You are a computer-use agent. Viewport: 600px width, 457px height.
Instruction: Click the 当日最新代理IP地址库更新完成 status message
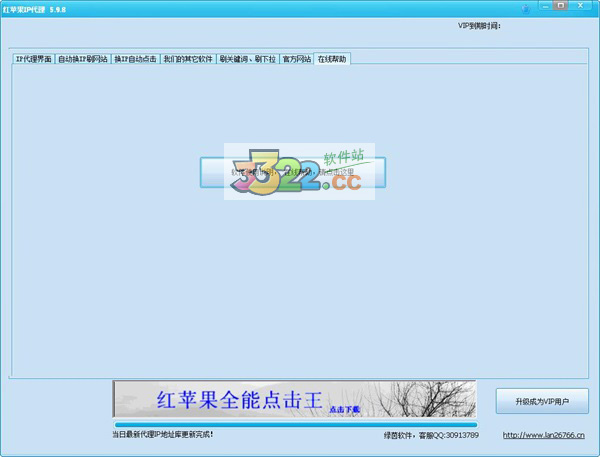click(x=163, y=434)
